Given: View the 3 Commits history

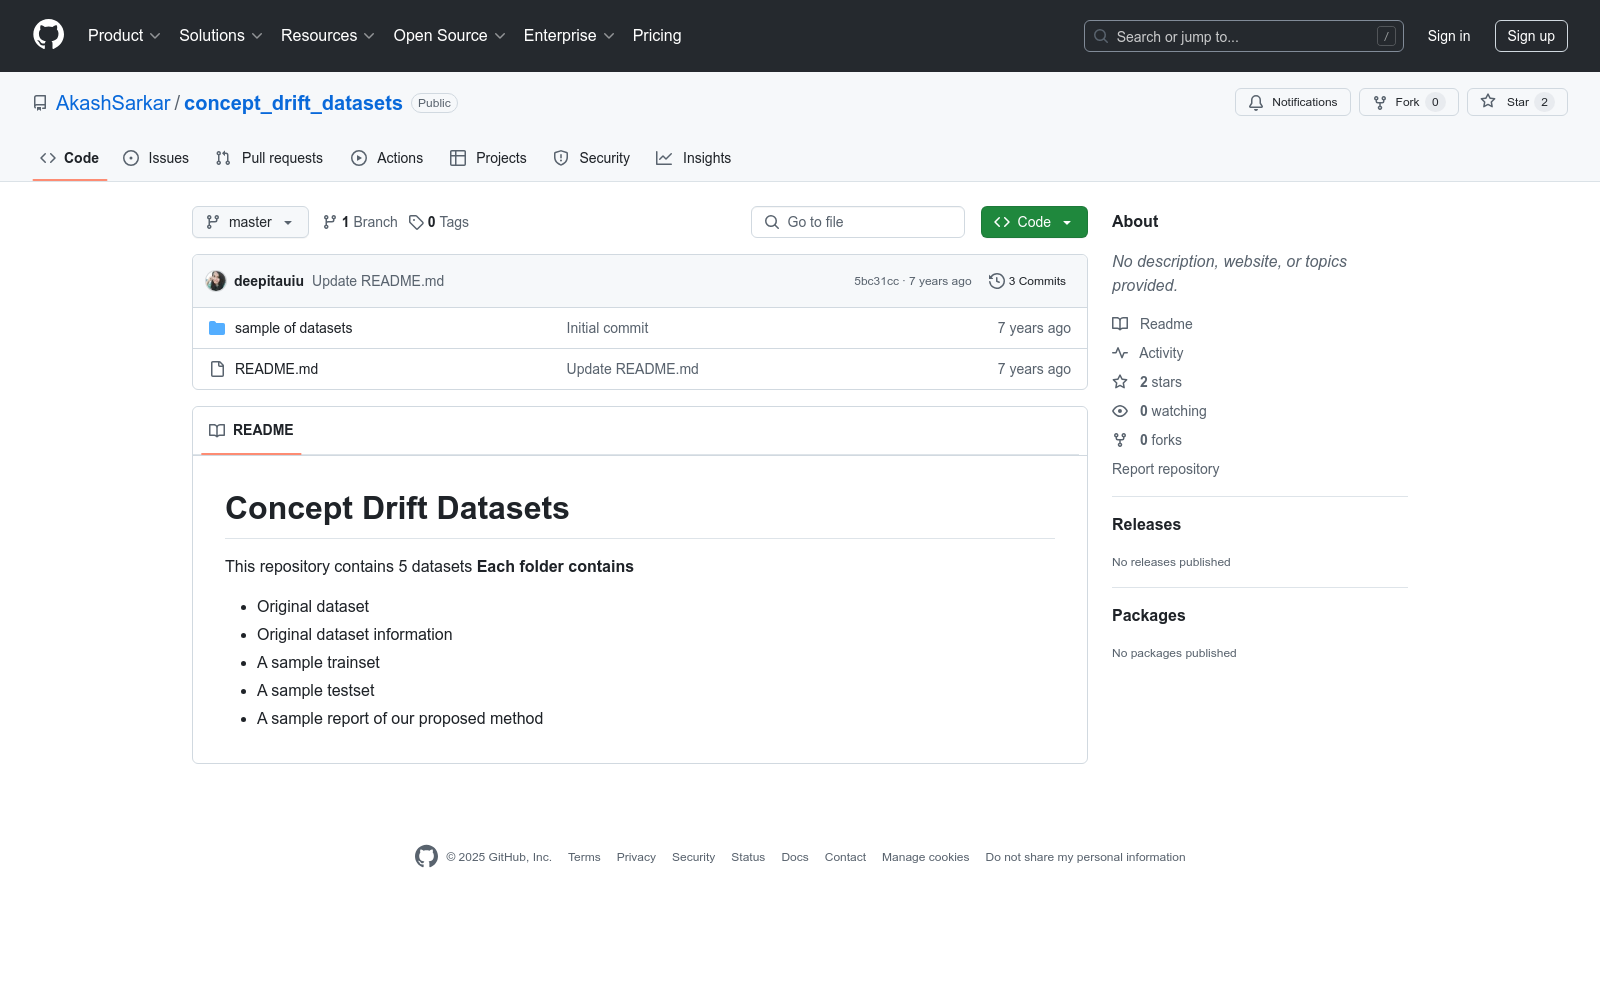Looking at the screenshot, I should (x=1027, y=281).
